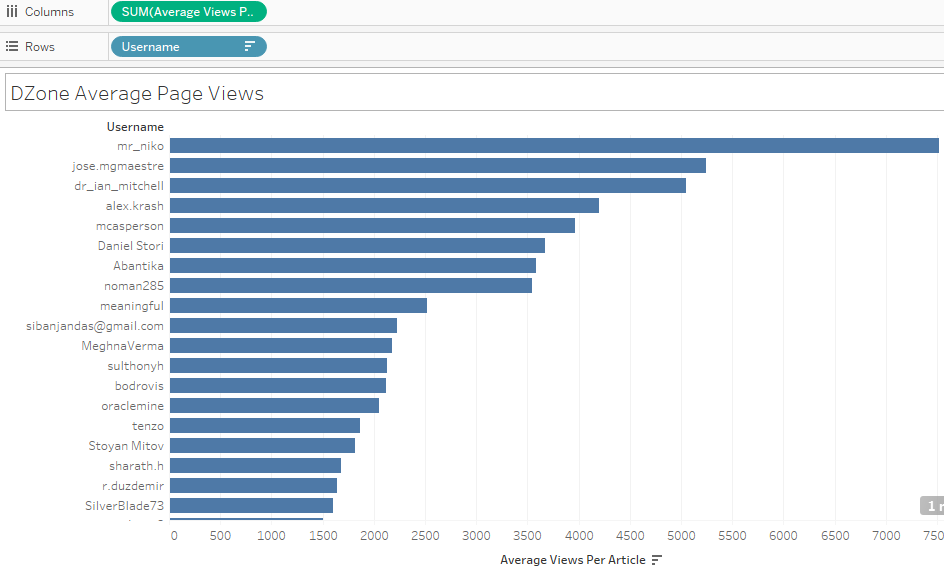Select the oraclemine bar
This screenshot has width=944, height=571.
click(x=274, y=405)
